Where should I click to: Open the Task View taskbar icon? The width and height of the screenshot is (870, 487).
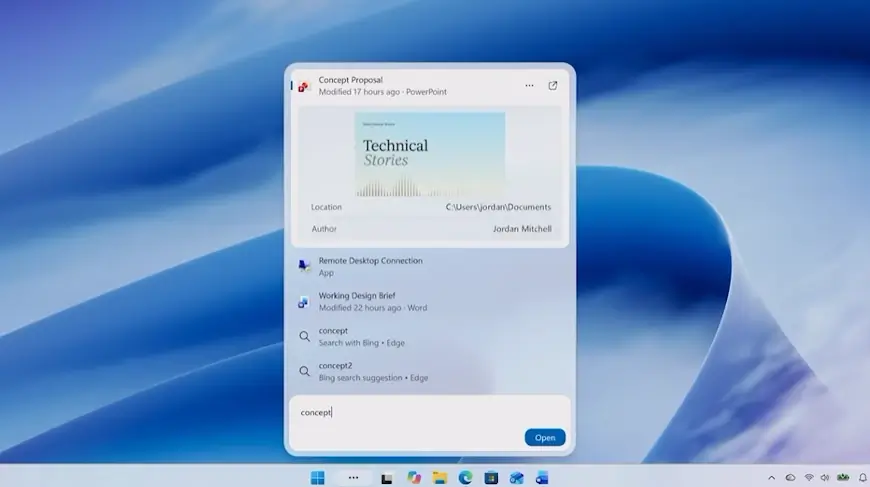click(387, 478)
